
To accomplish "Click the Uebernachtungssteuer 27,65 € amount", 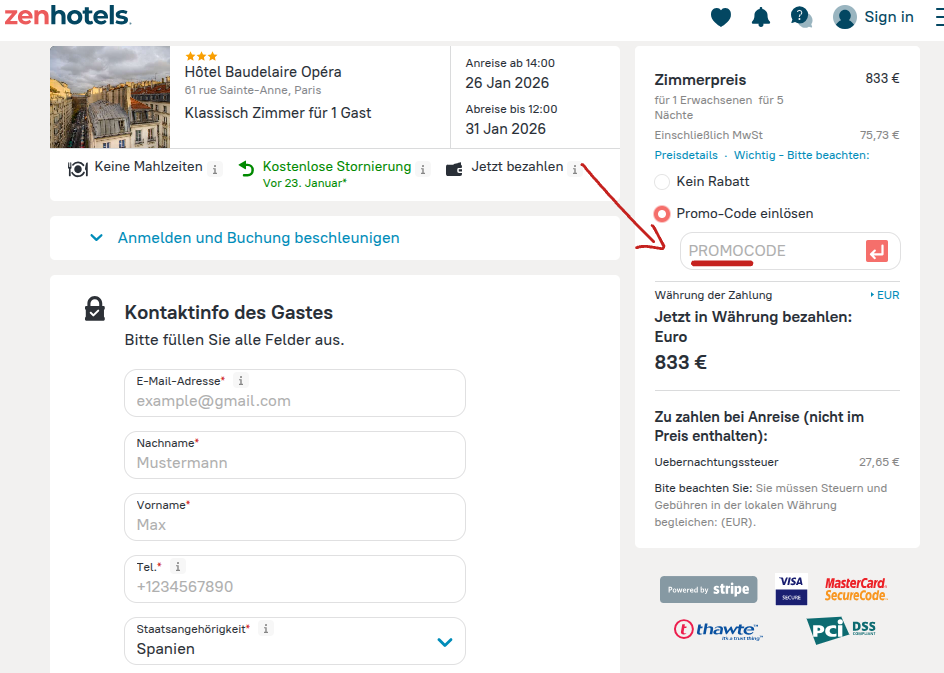I will [x=879, y=462].
